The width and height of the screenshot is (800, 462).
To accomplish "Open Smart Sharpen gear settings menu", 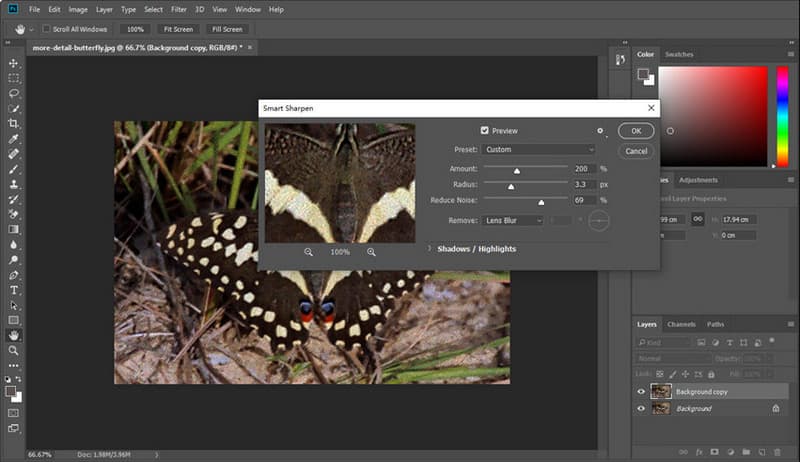I will [600, 130].
